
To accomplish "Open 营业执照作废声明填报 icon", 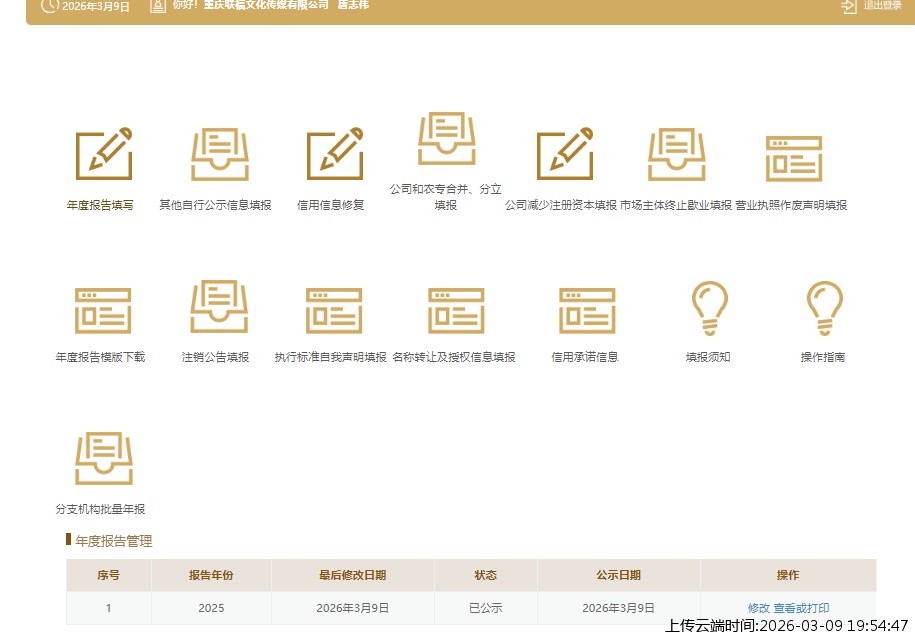I will (x=793, y=158).
